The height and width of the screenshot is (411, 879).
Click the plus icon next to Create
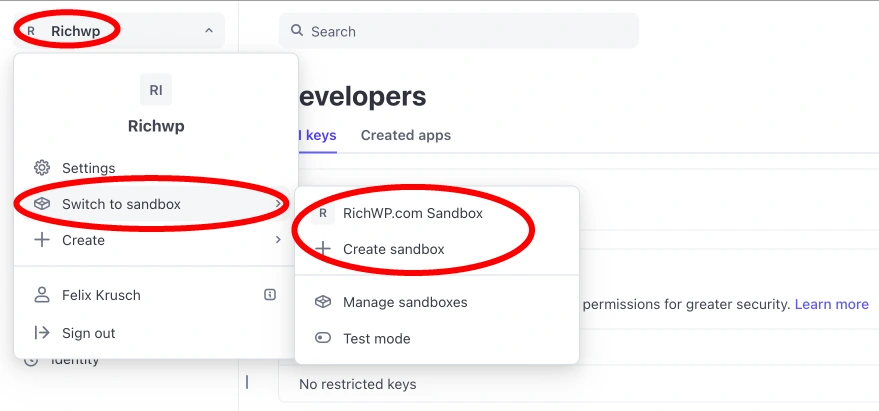[42, 240]
